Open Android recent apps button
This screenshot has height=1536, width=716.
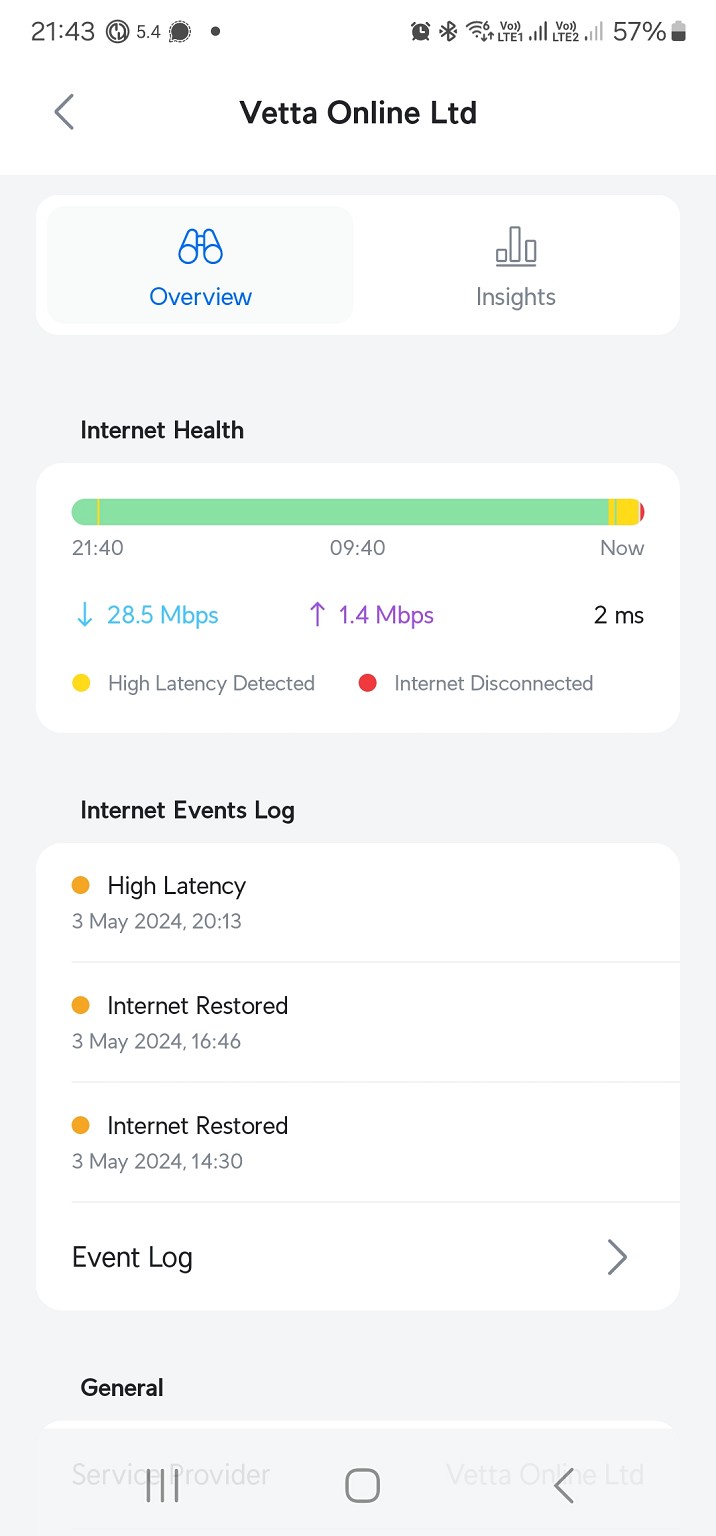pyautogui.click(x=162, y=1486)
